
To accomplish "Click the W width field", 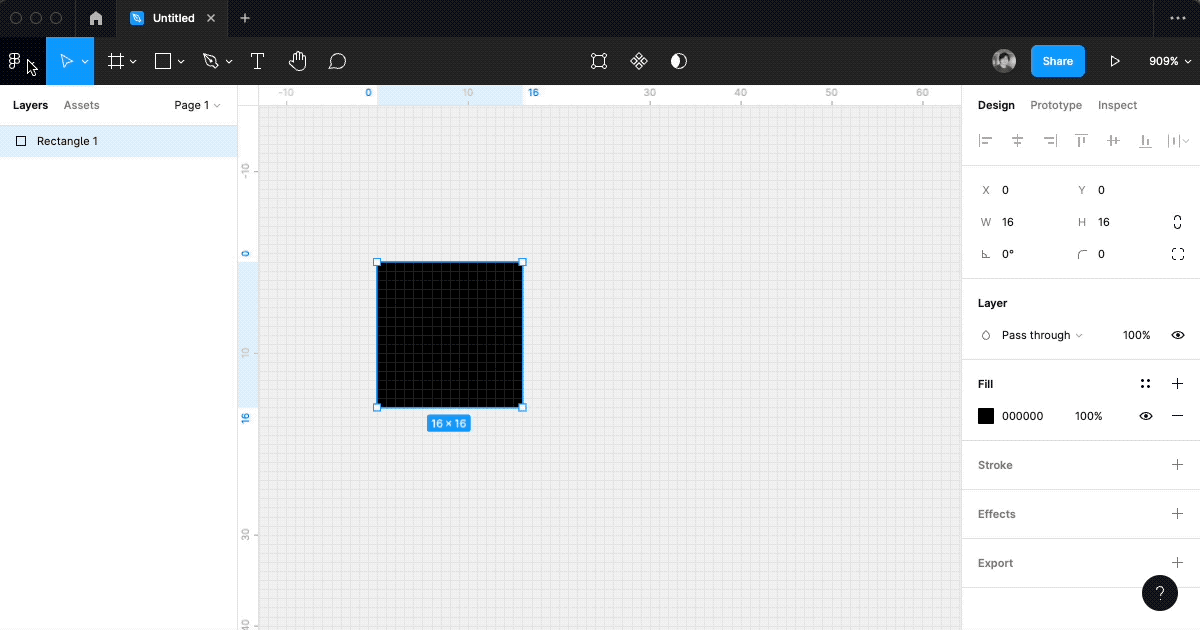I will coord(1019,222).
